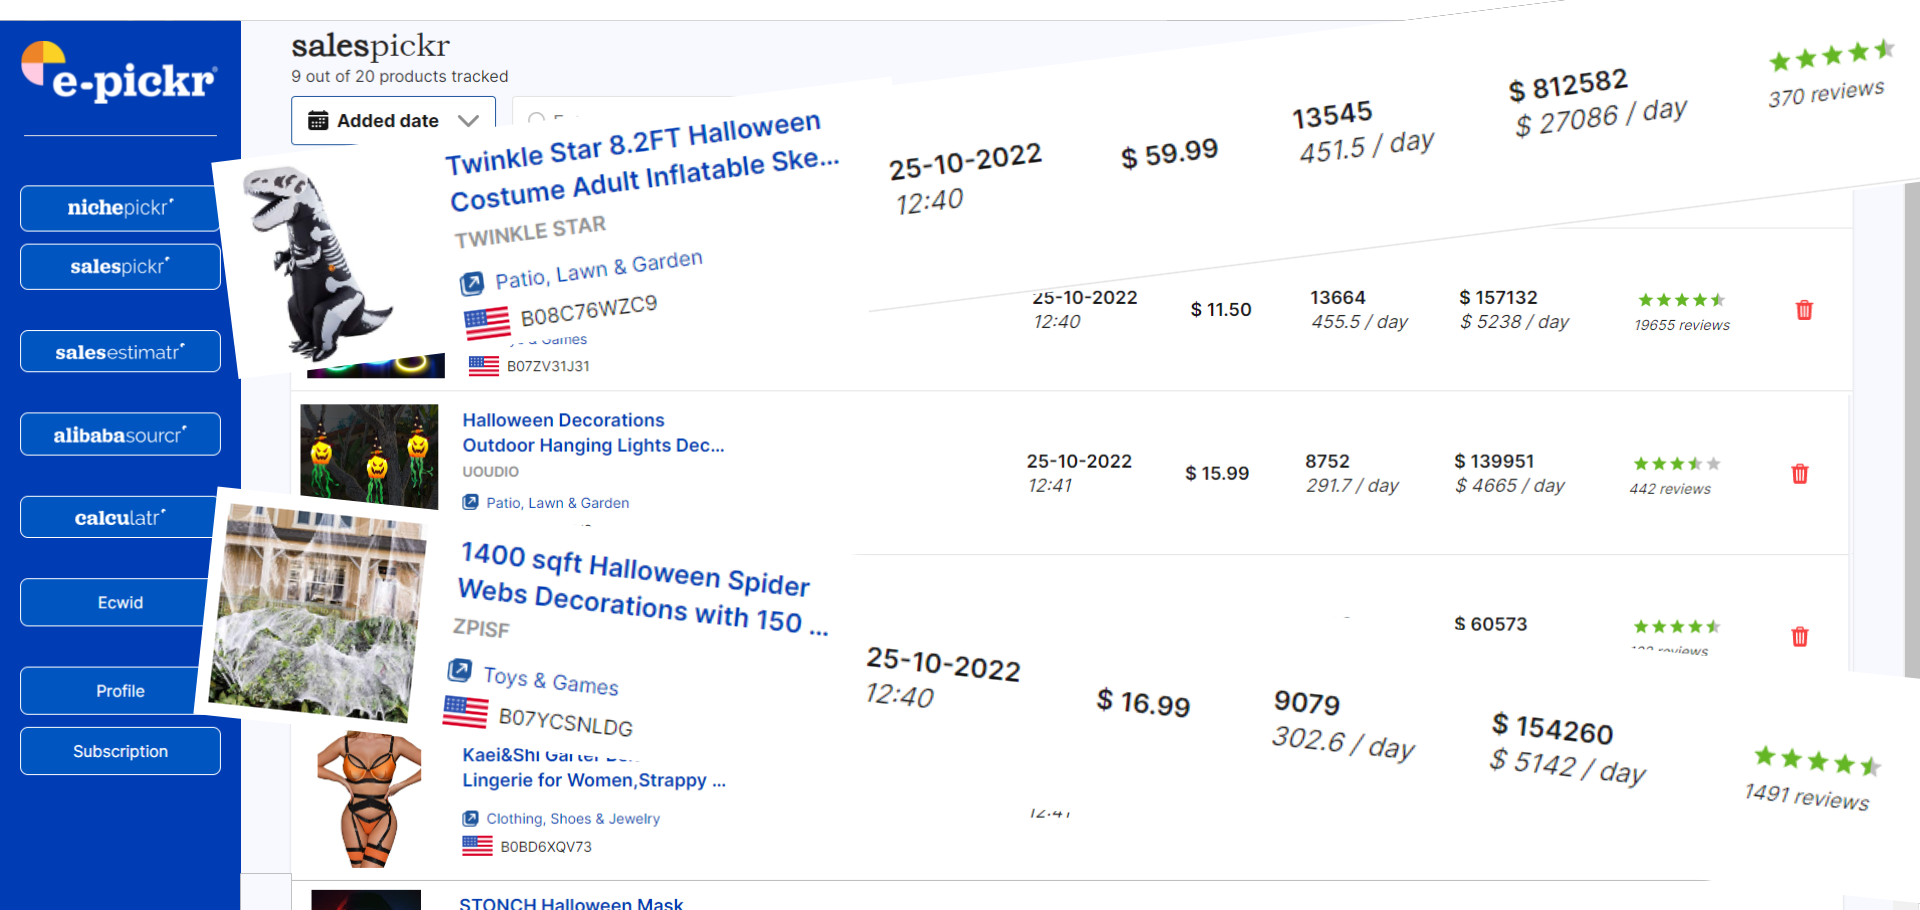The image size is (1920, 910).
Task: Delete the 13664 sales product row
Action: [1804, 310]
